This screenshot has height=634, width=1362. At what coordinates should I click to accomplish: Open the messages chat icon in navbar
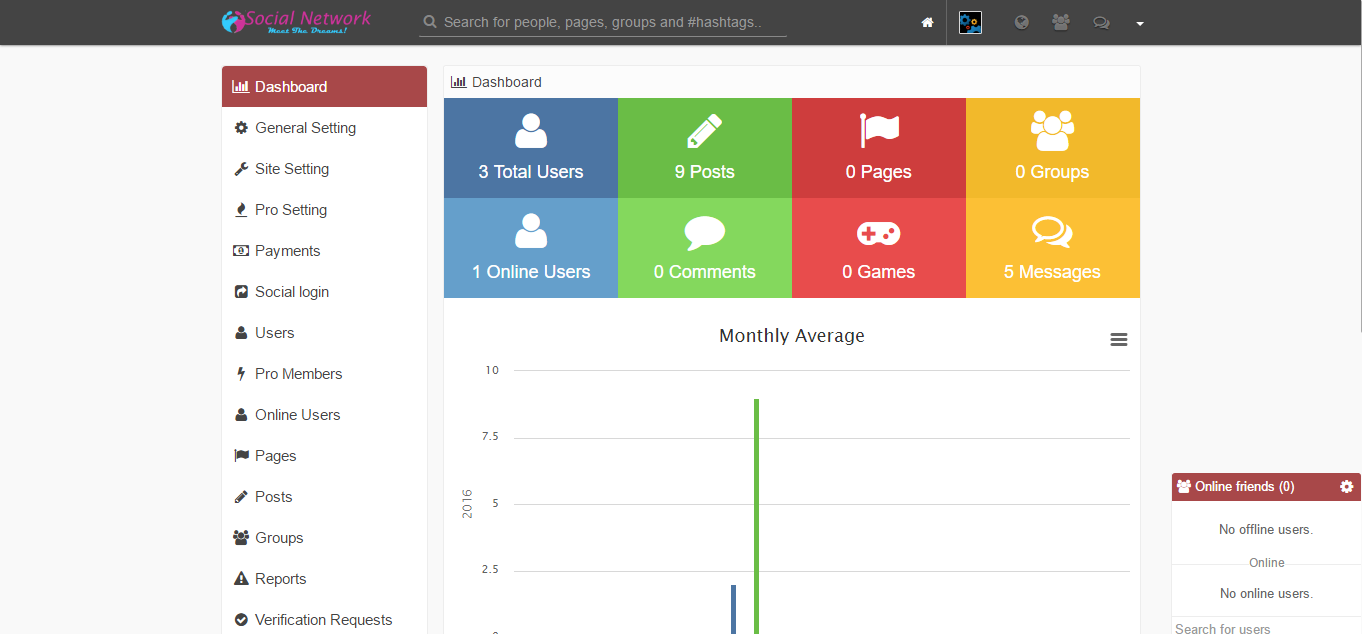(x=1101, y=22)
